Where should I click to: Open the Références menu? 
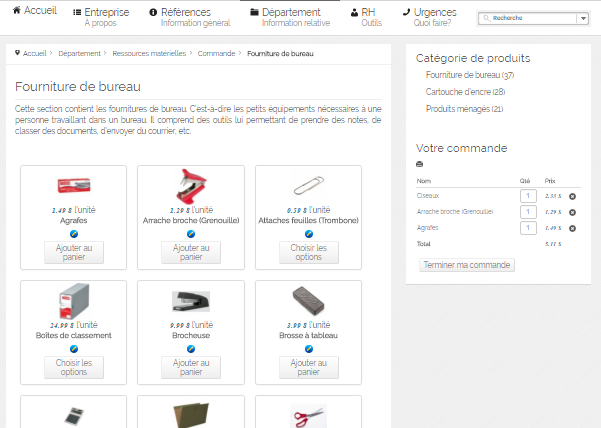190,17
